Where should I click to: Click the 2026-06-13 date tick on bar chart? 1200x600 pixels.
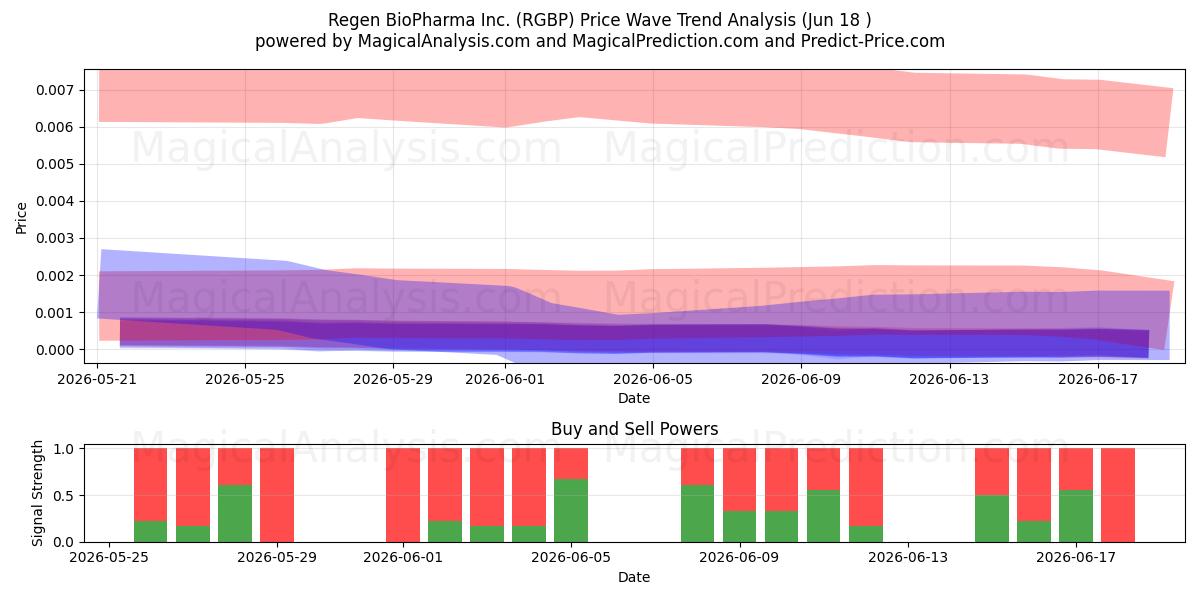908,558
